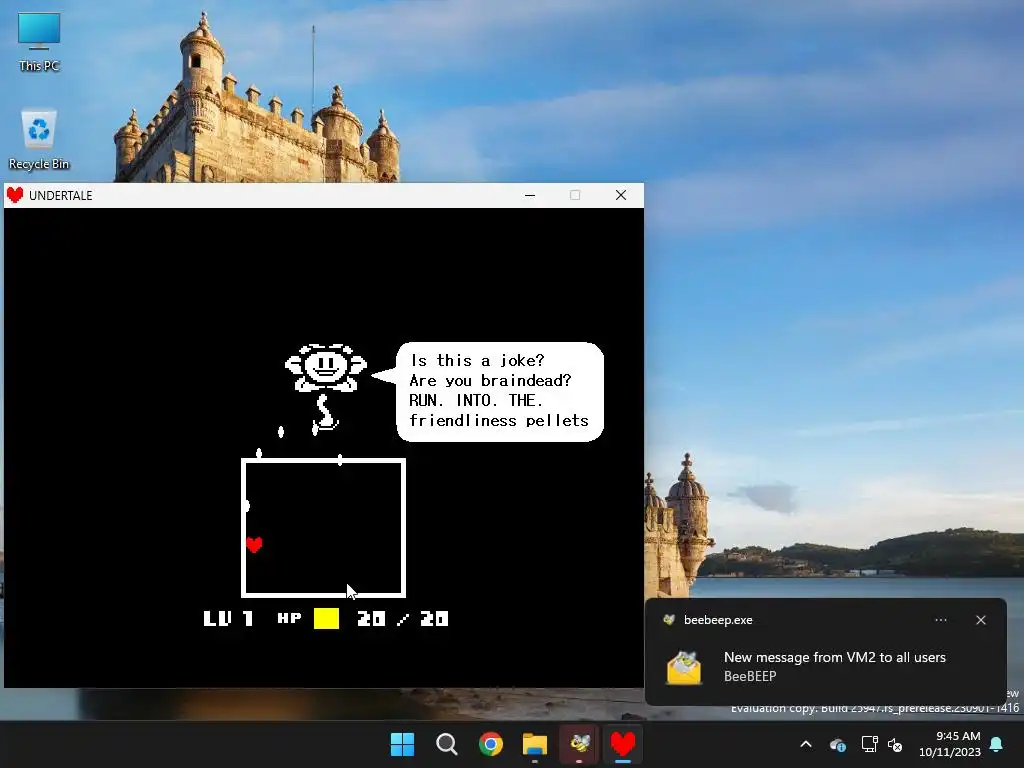Open taskbar Search
The width and height of the screenshot is (1024, 768).
coord(447,744)
